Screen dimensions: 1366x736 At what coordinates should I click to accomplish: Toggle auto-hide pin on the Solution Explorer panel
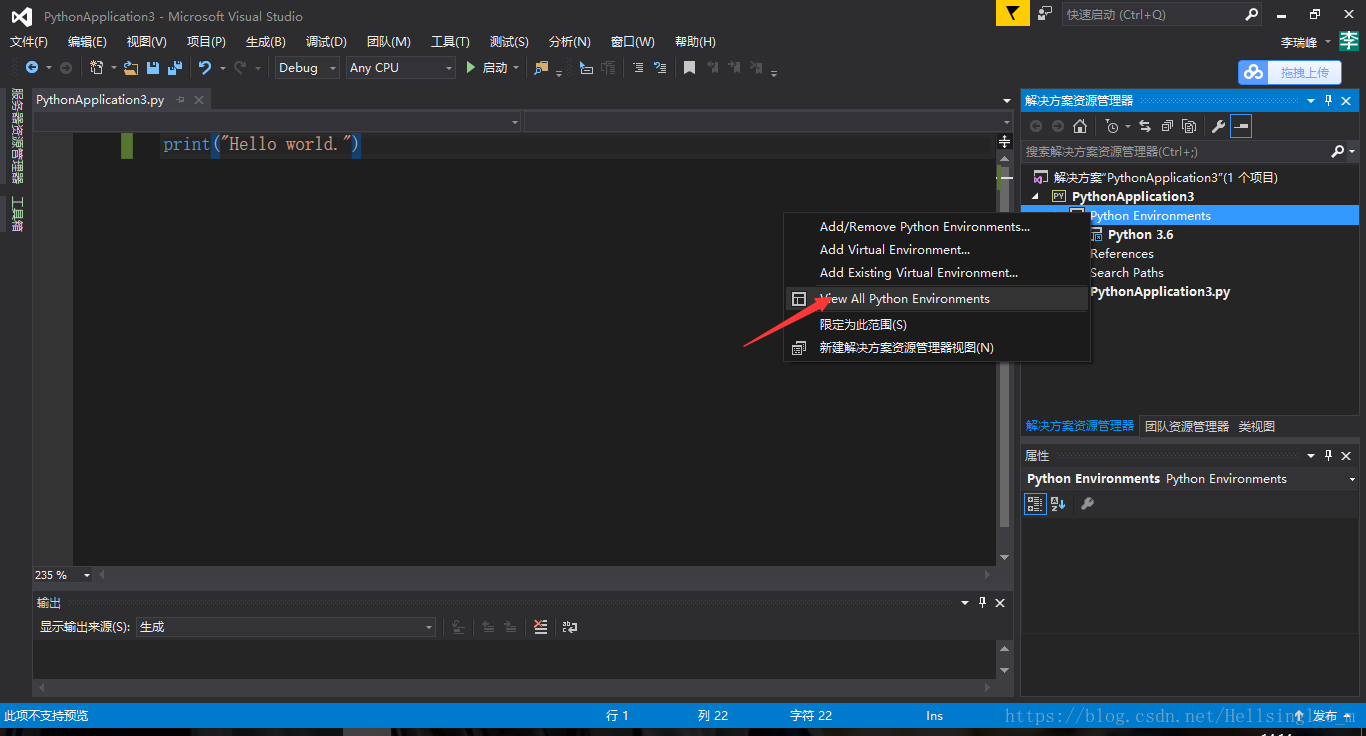1328,101
